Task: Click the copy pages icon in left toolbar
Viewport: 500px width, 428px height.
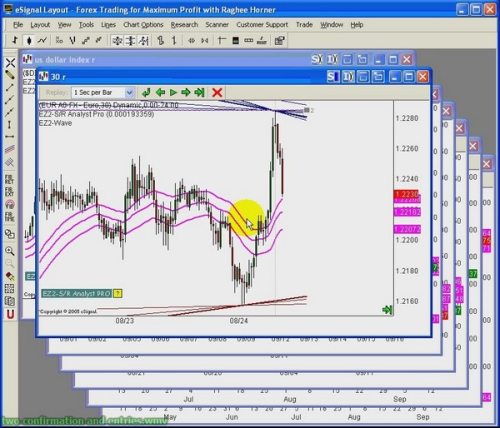Action: (10, 301)
